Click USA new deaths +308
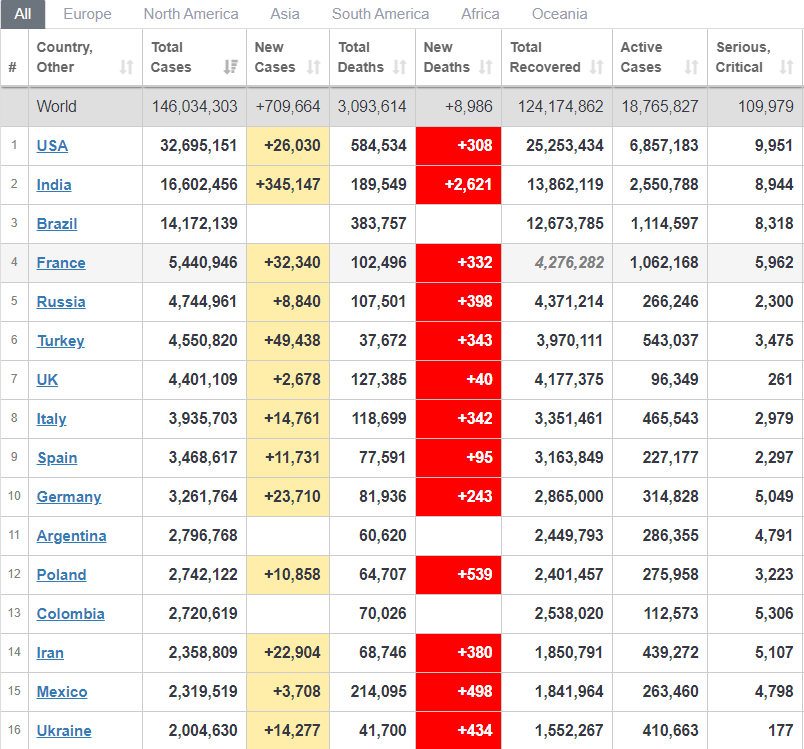 [x=475, y=146]
